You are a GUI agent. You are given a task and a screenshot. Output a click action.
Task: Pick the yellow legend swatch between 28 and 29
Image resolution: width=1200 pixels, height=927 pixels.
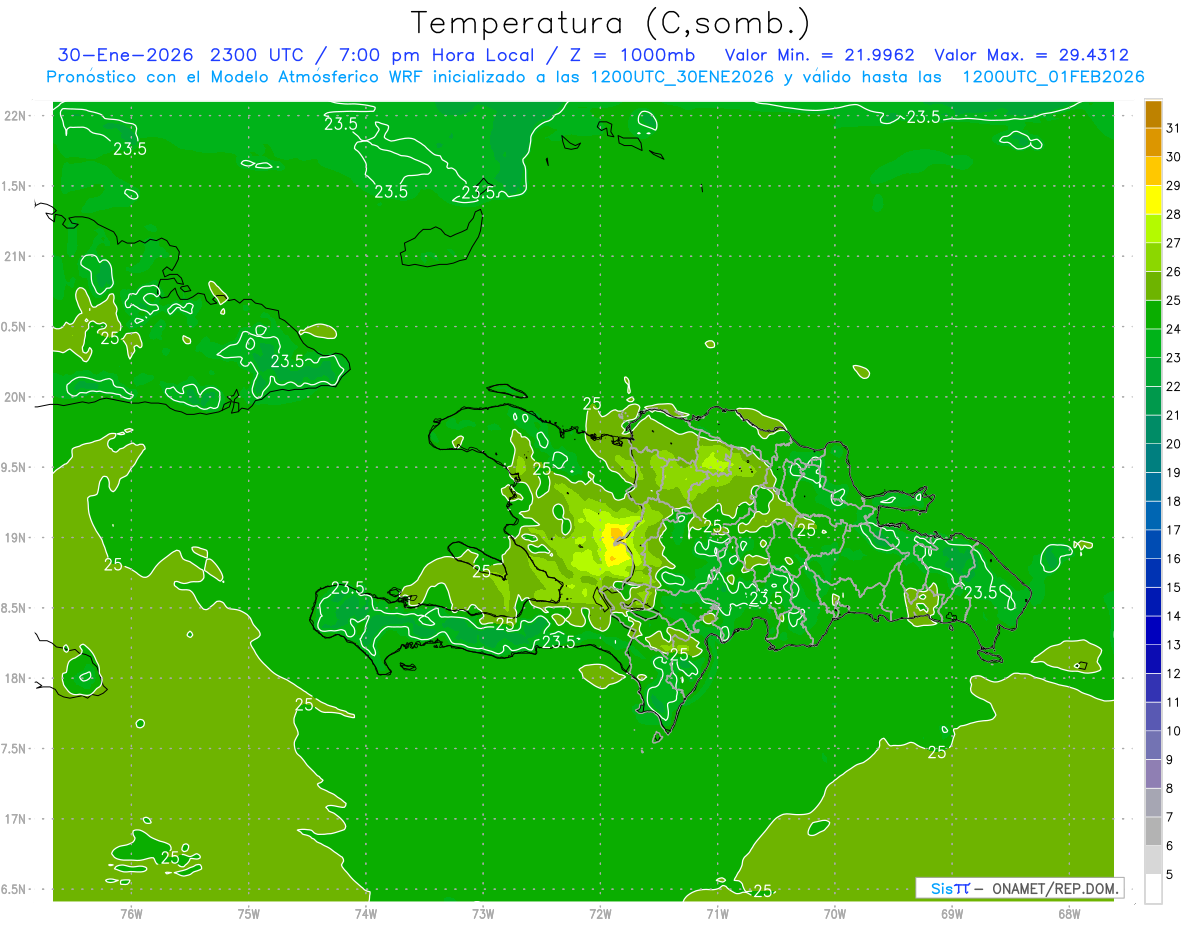click(x=1153, y=200)
